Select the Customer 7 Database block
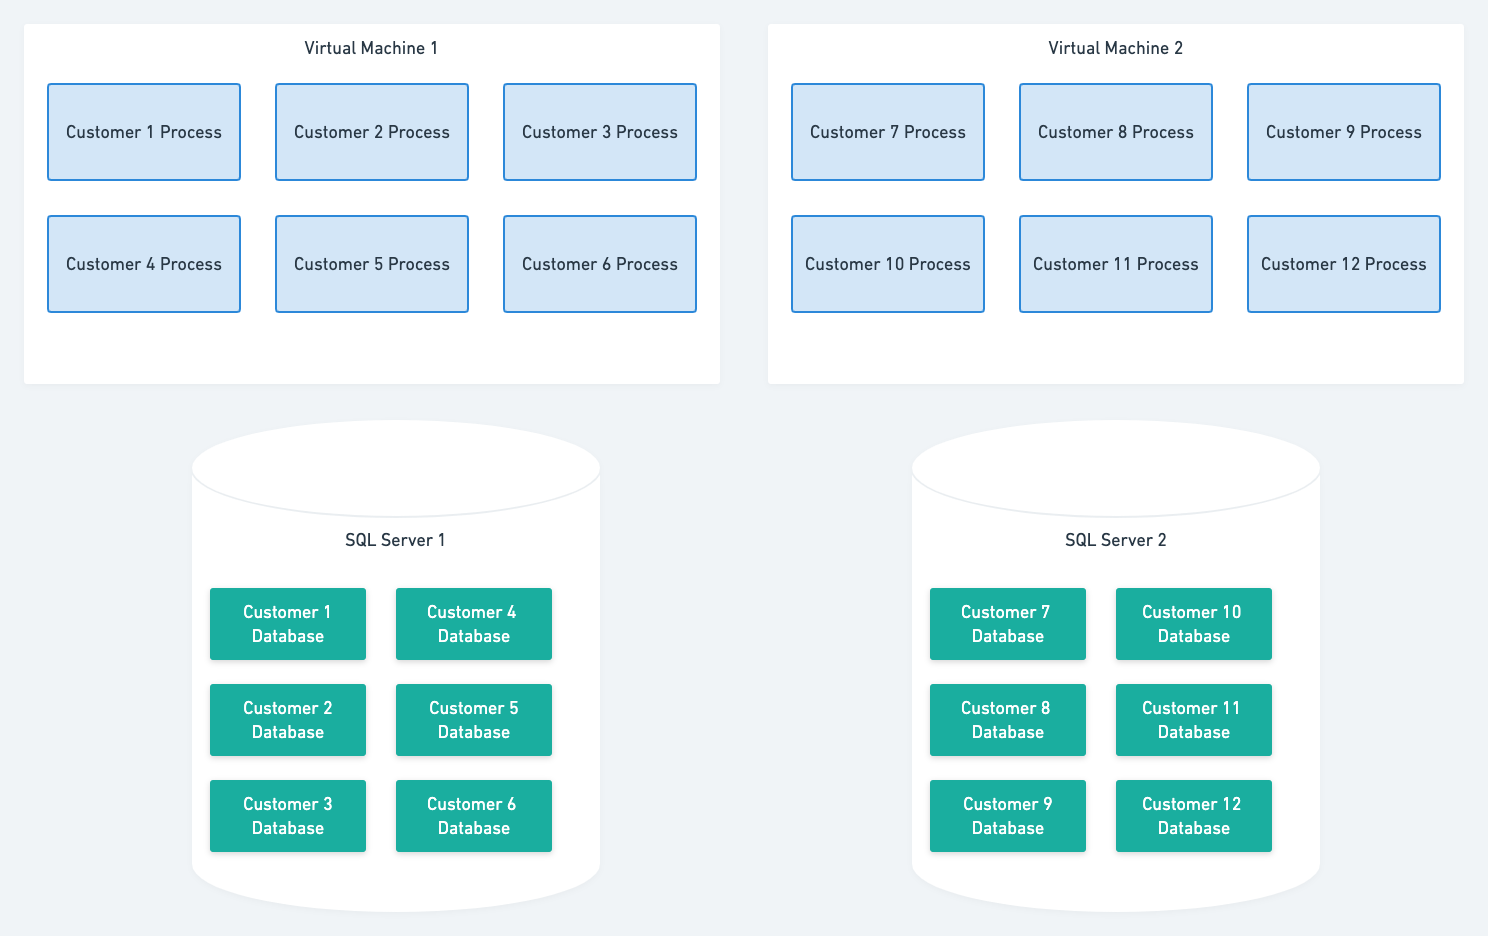 pyautogui.click(x=1007, y=623)
